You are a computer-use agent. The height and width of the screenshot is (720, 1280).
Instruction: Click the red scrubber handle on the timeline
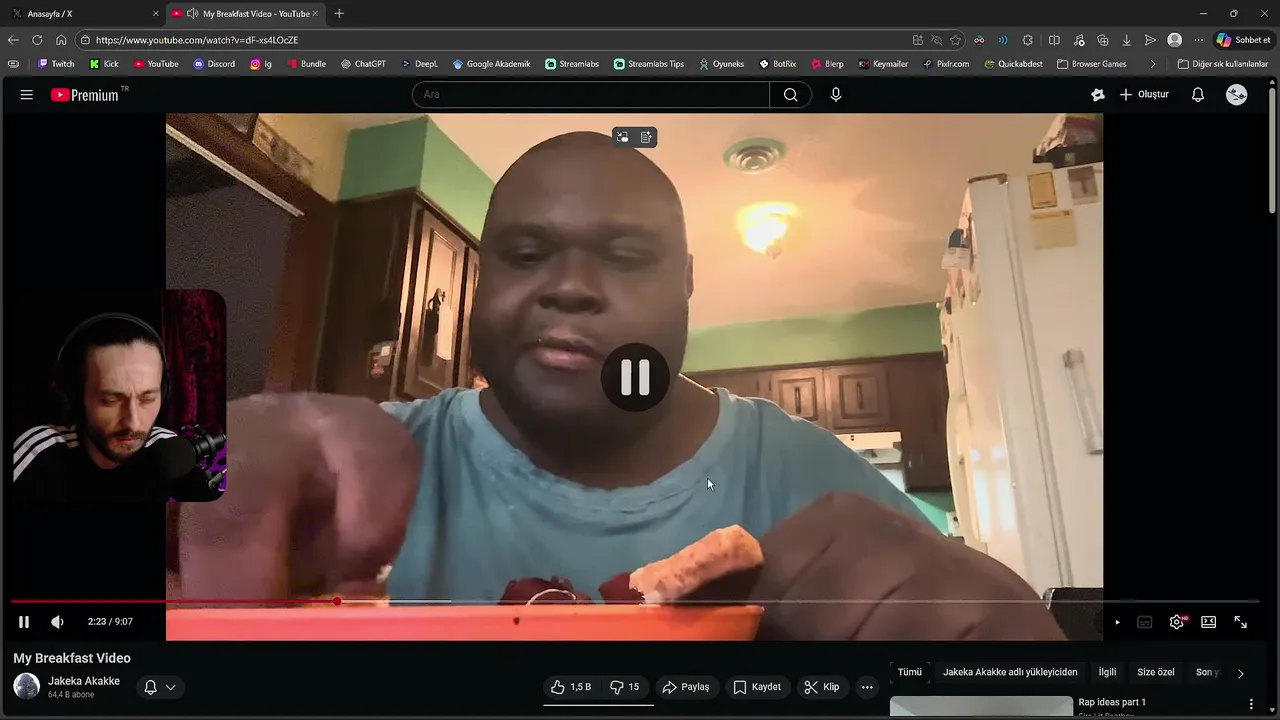(337, 602)
